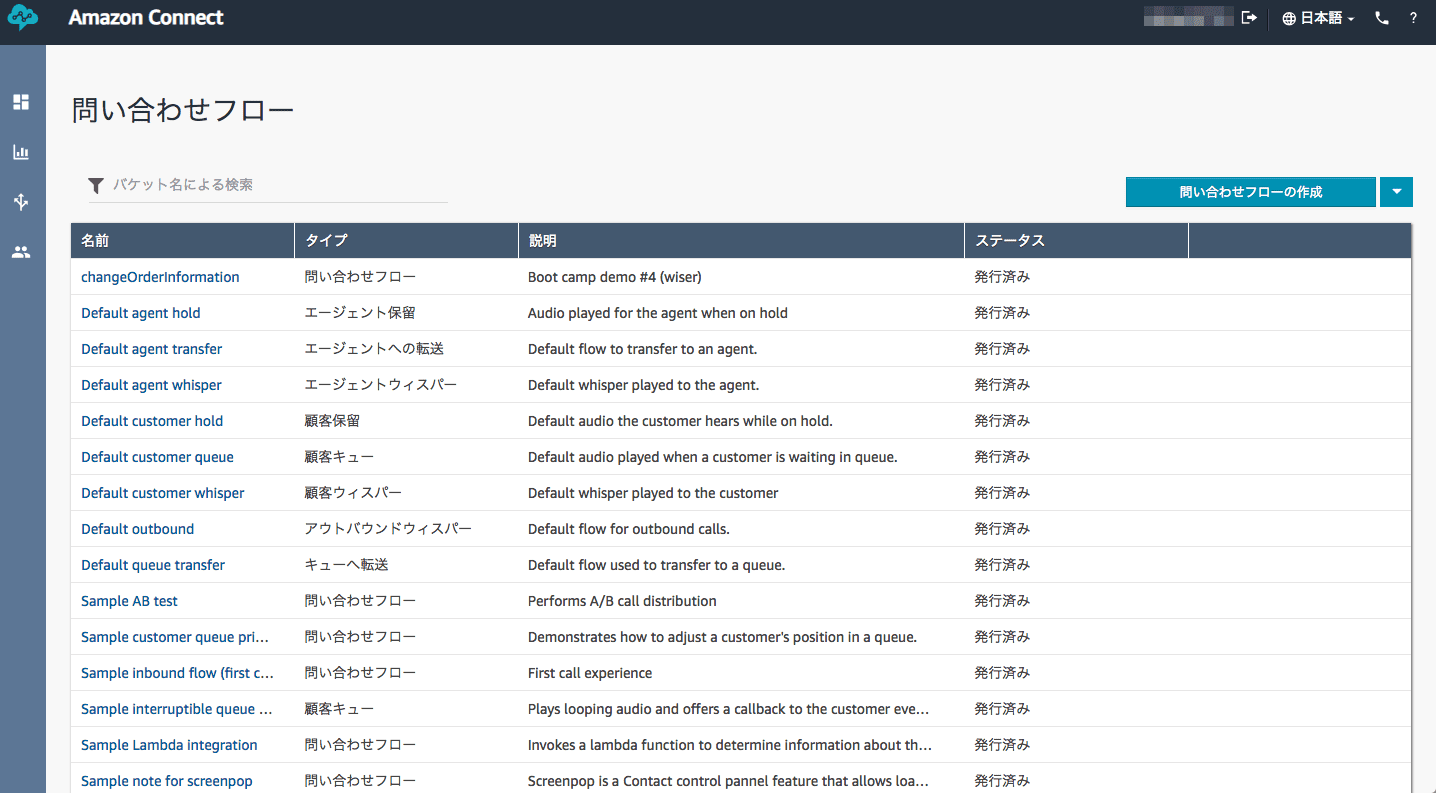The image size is (1436, 793).
Task: Click アウトバウンドウィスパー type cell
Action: click(x=388, y=529)
